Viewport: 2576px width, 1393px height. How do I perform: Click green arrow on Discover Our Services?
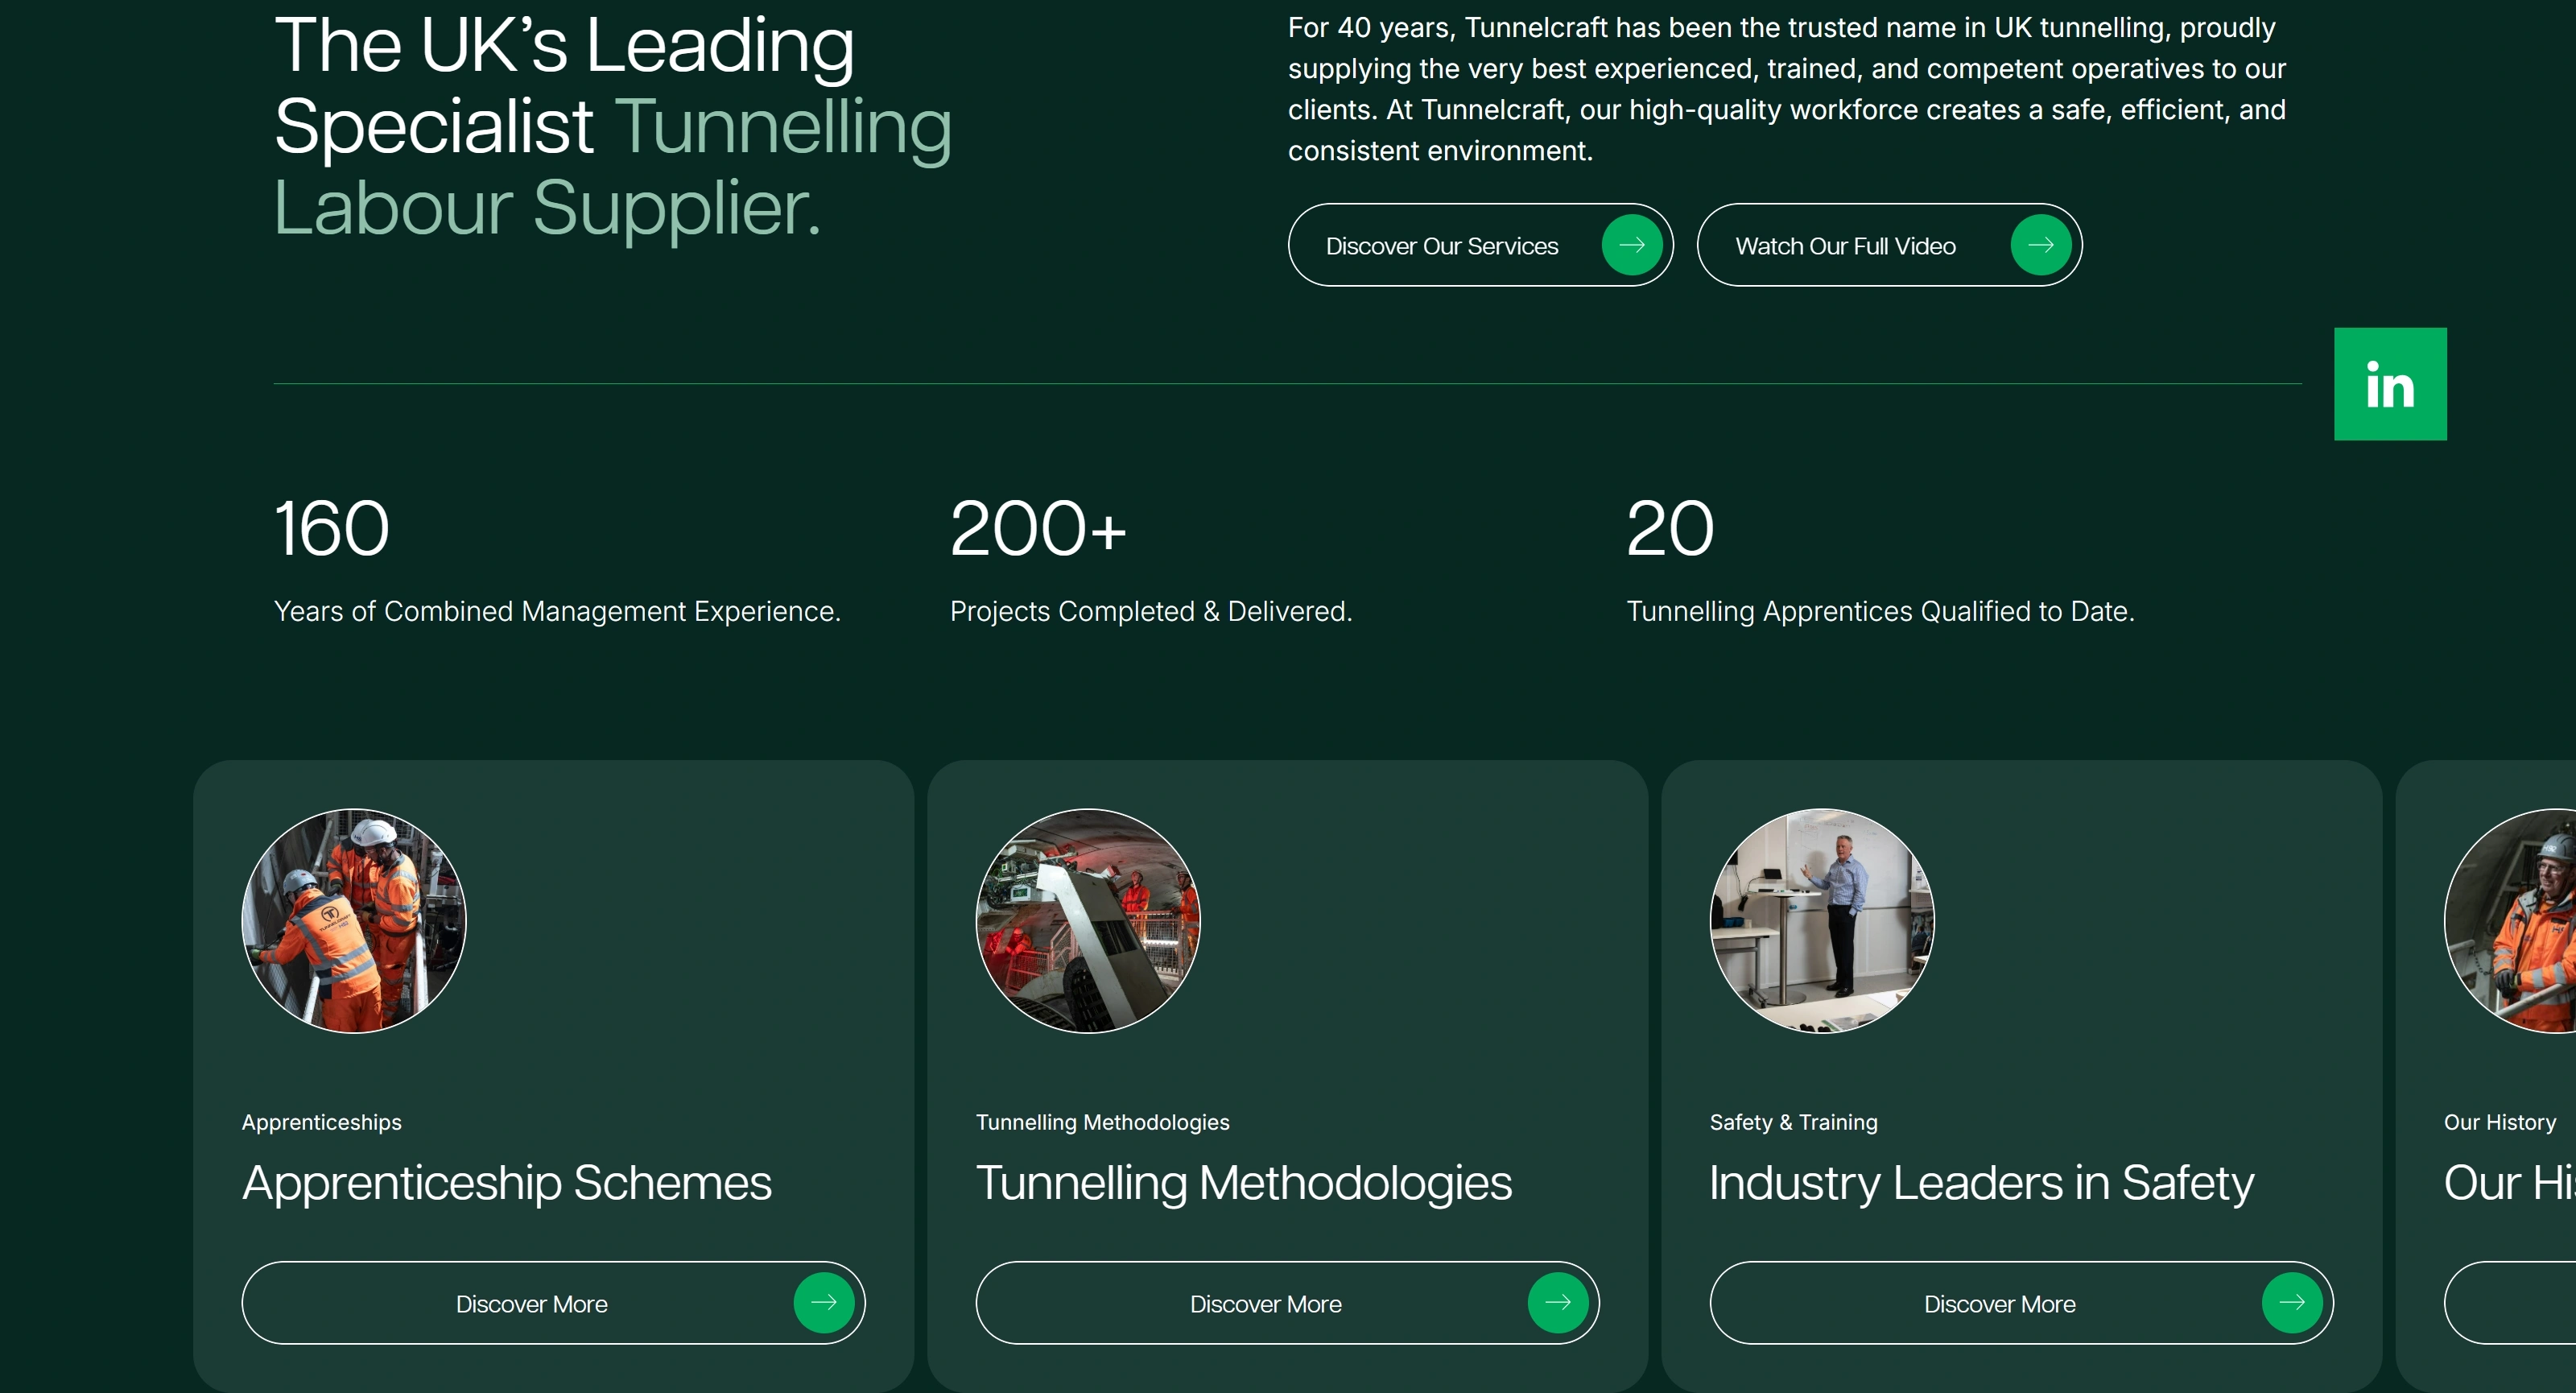1632,245
